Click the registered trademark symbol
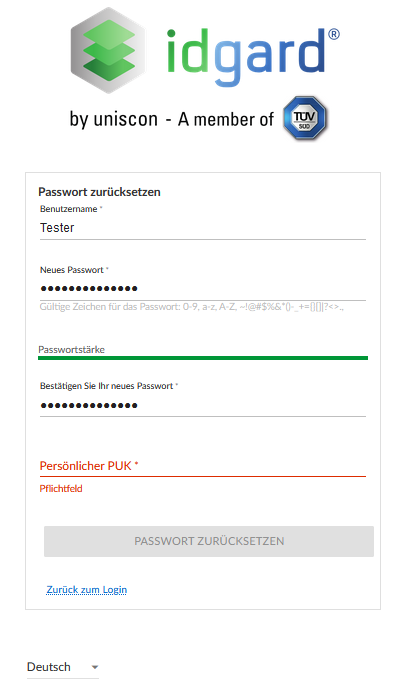The height and width of the screenshot is (689, 406). [334, 34]
